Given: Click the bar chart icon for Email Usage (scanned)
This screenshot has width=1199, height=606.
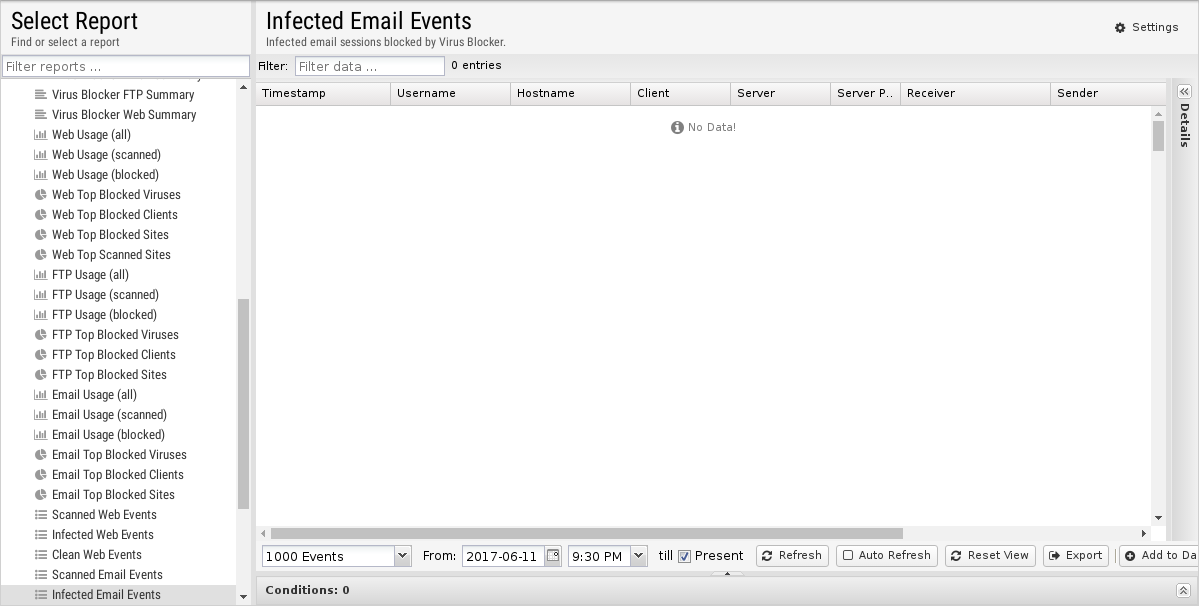Looking at the screenshot, I should coord(41,415).
